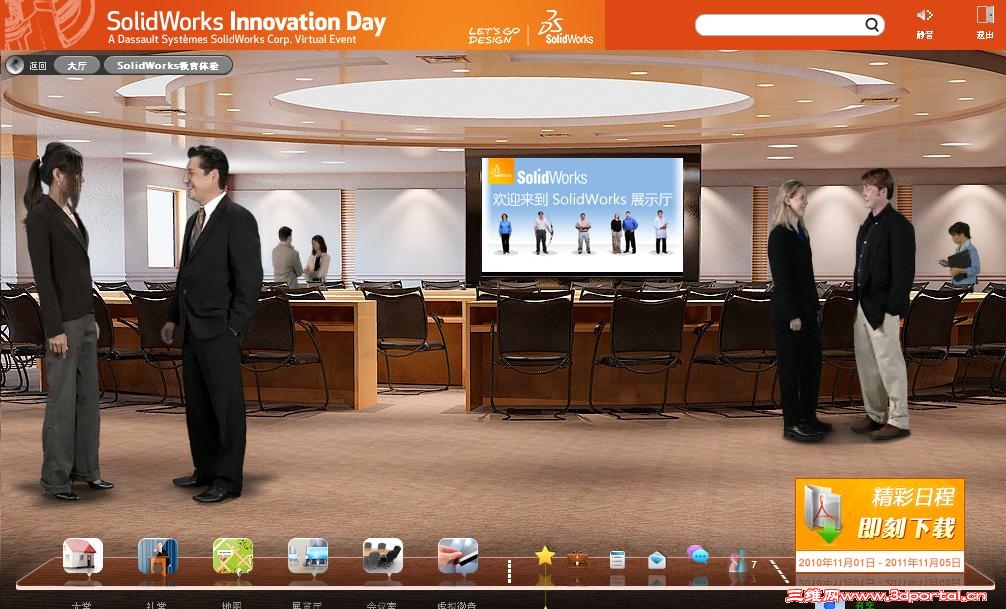Viewport: 1006px width, 609px height.
Task: Click the online attendee count 7
Action: click(x=754, y=565)
